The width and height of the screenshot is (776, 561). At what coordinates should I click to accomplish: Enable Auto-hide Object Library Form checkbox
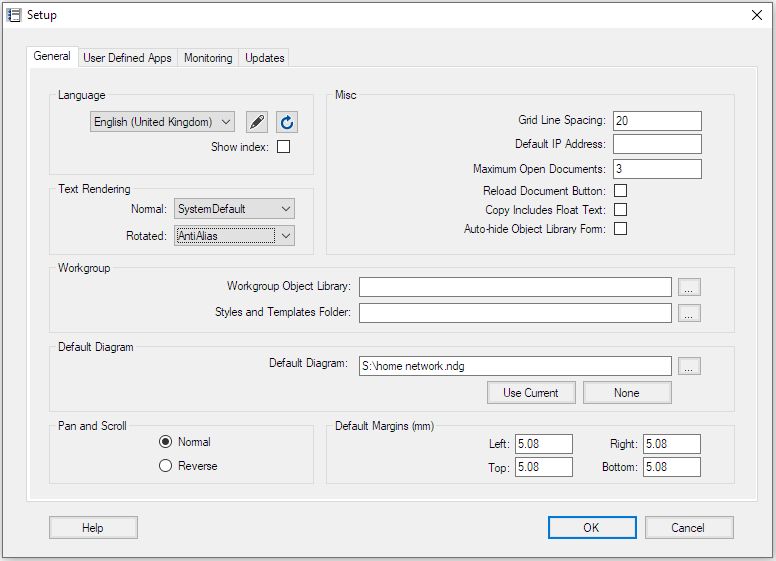(x=620, y=229)
